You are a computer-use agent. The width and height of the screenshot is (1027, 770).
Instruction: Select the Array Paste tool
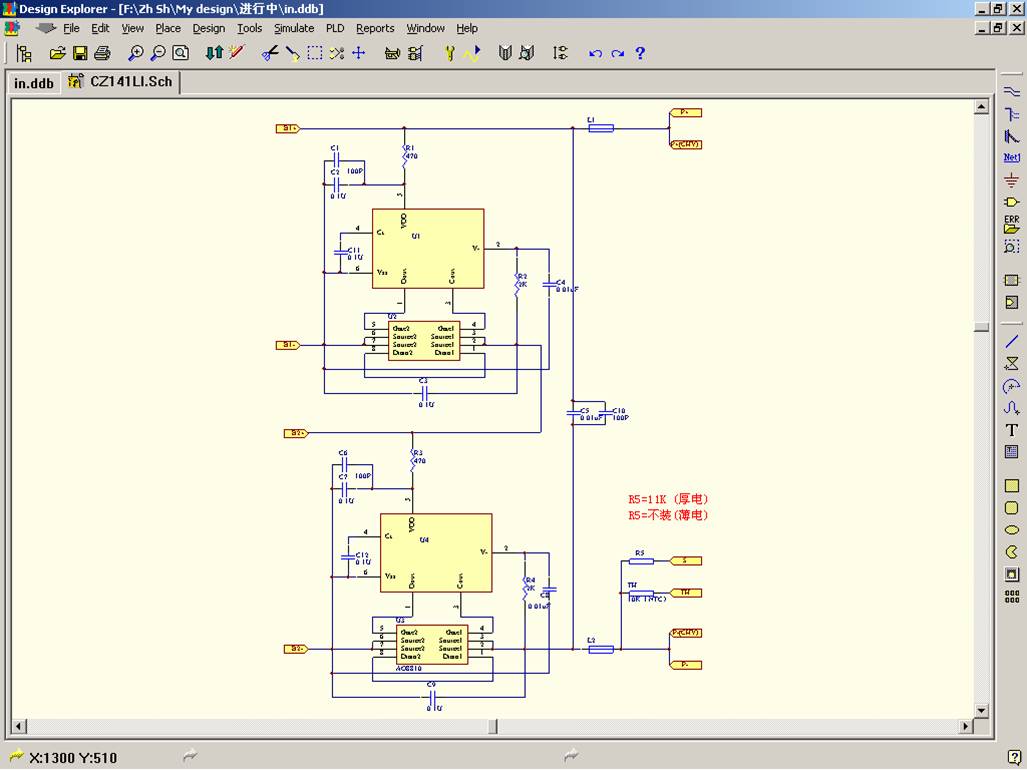(x=1012, y=596)
